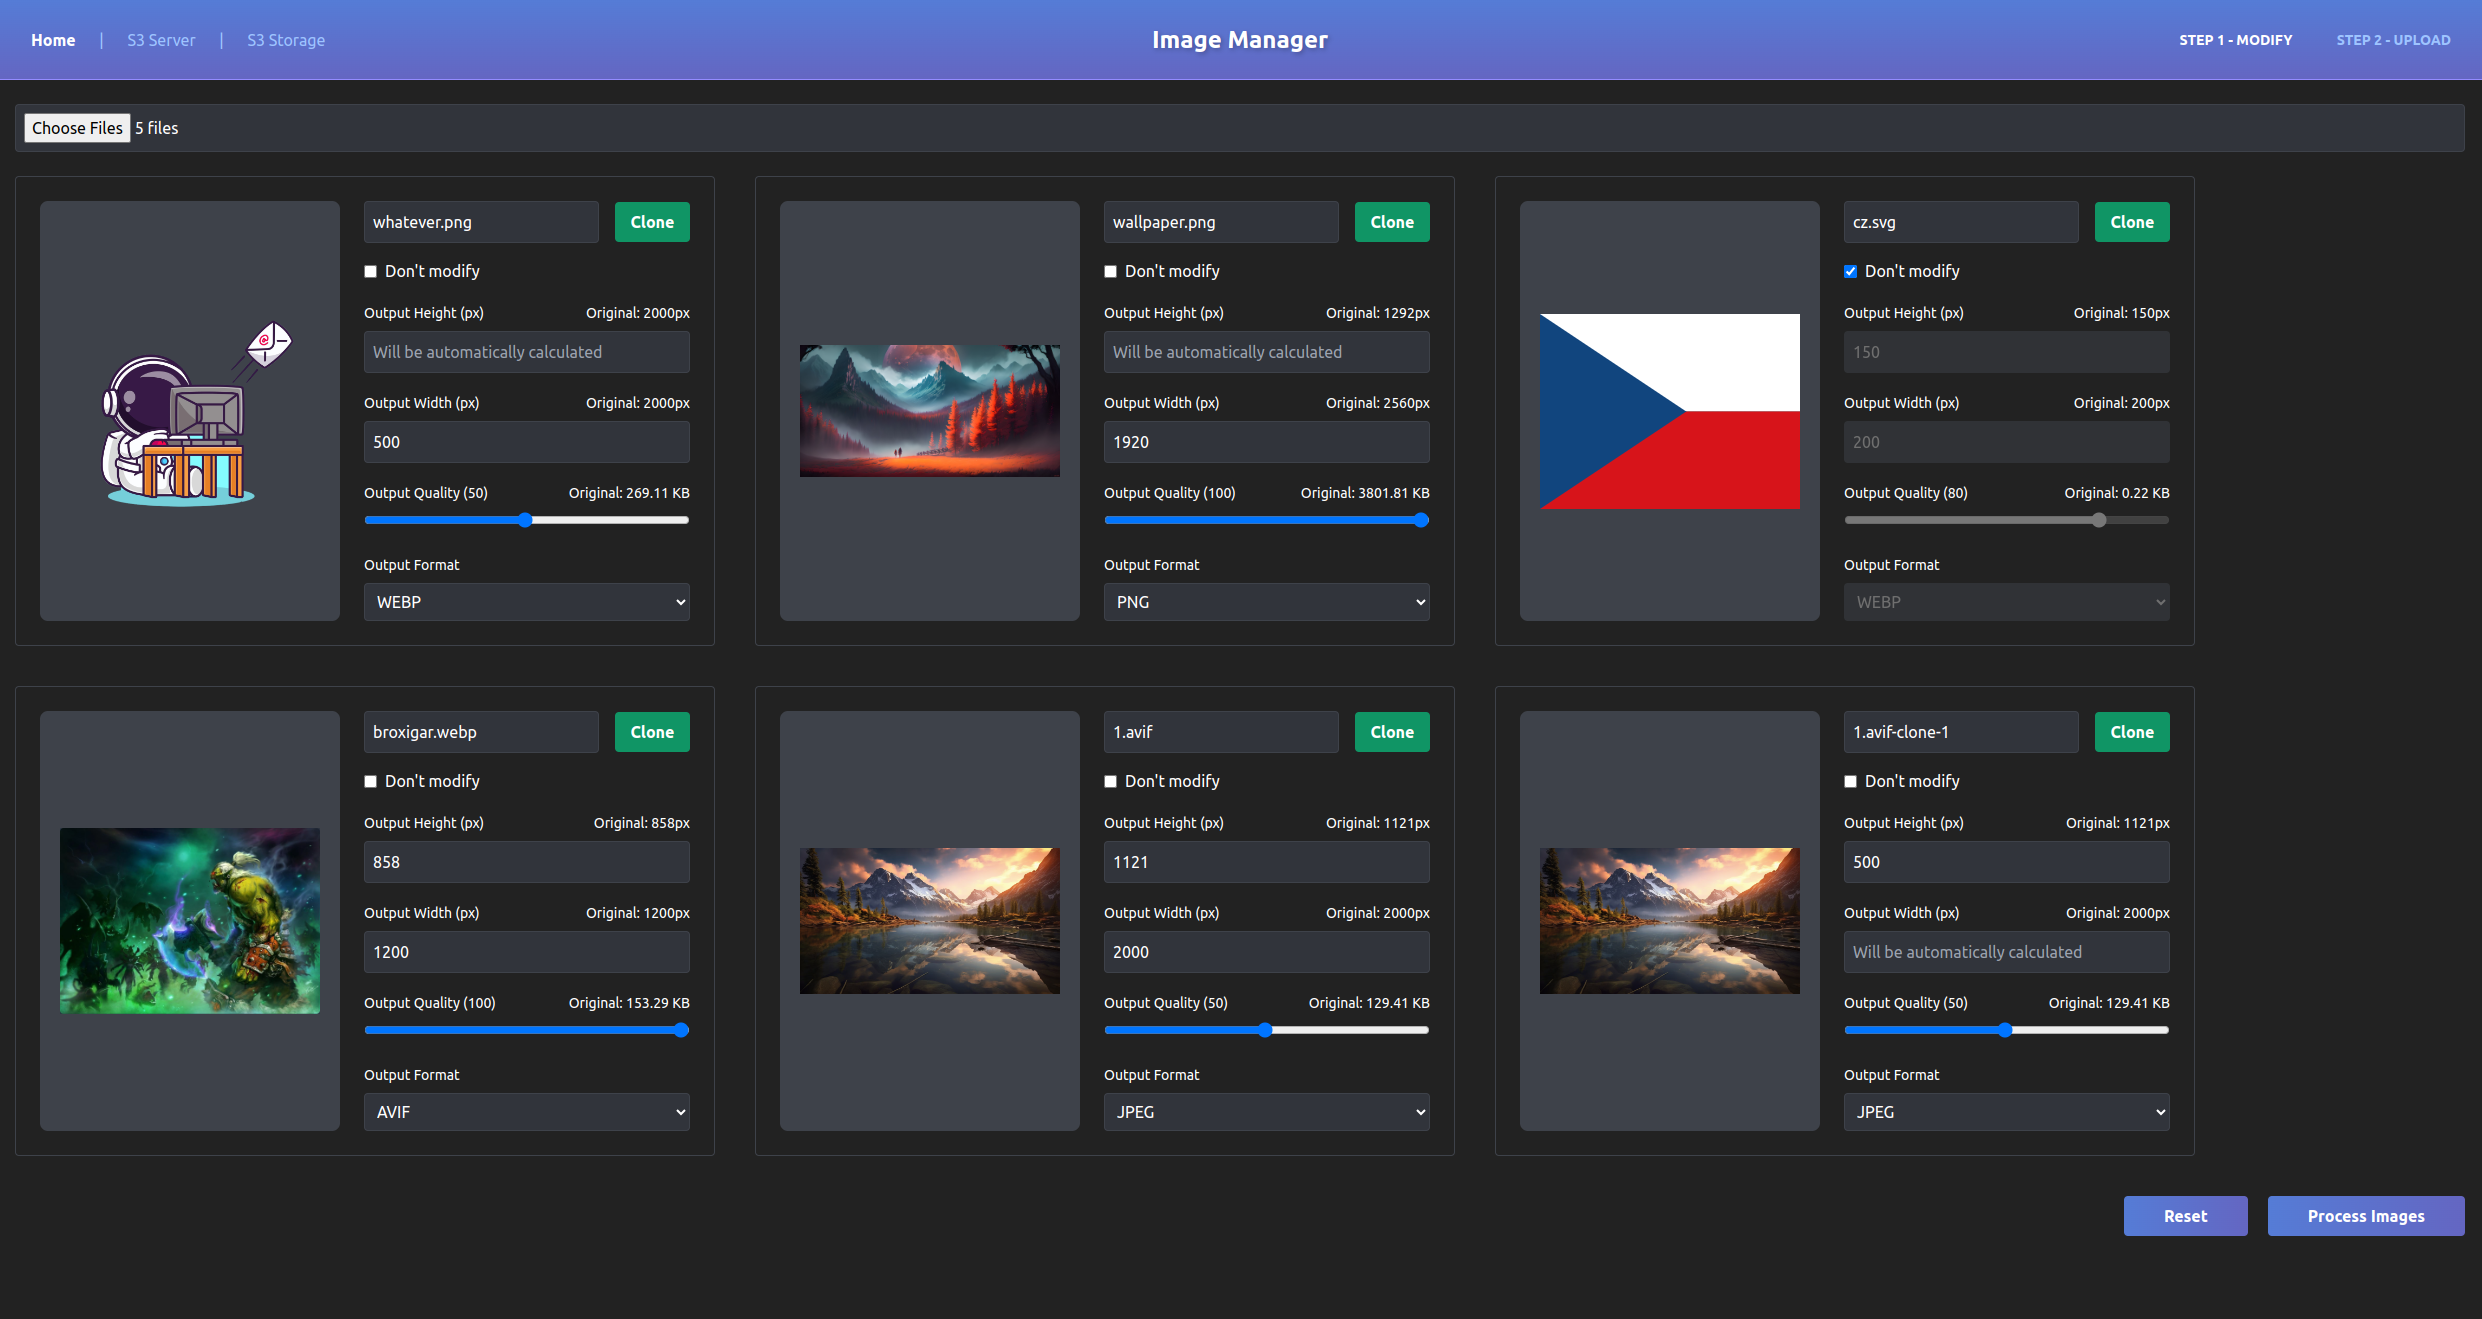2482x1319 pixels.
Task: Click the broxigar.webp artwork thumbnail
Action: 190,920
